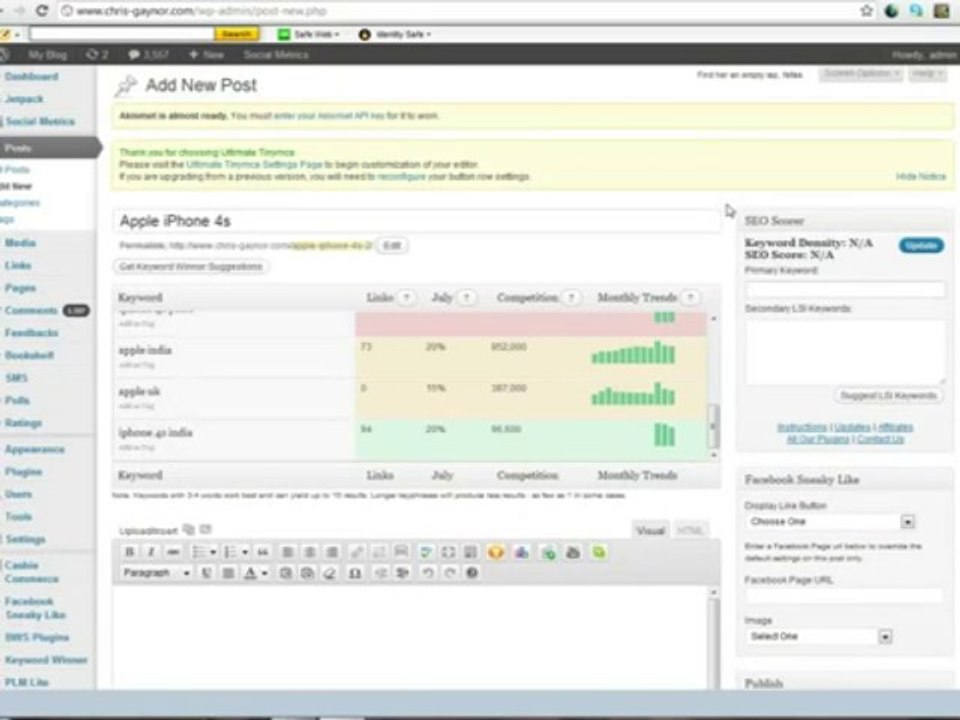Click the Hide Notice link
The image size is (960, 720).
(x=921, y=176)
